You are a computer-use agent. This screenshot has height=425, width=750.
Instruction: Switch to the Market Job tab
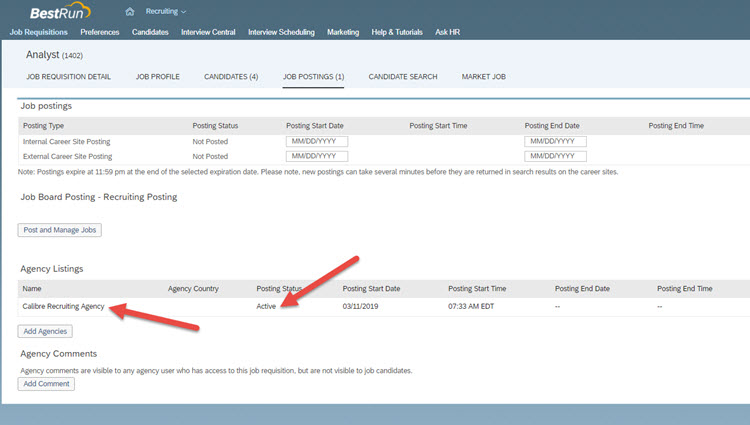484,76
